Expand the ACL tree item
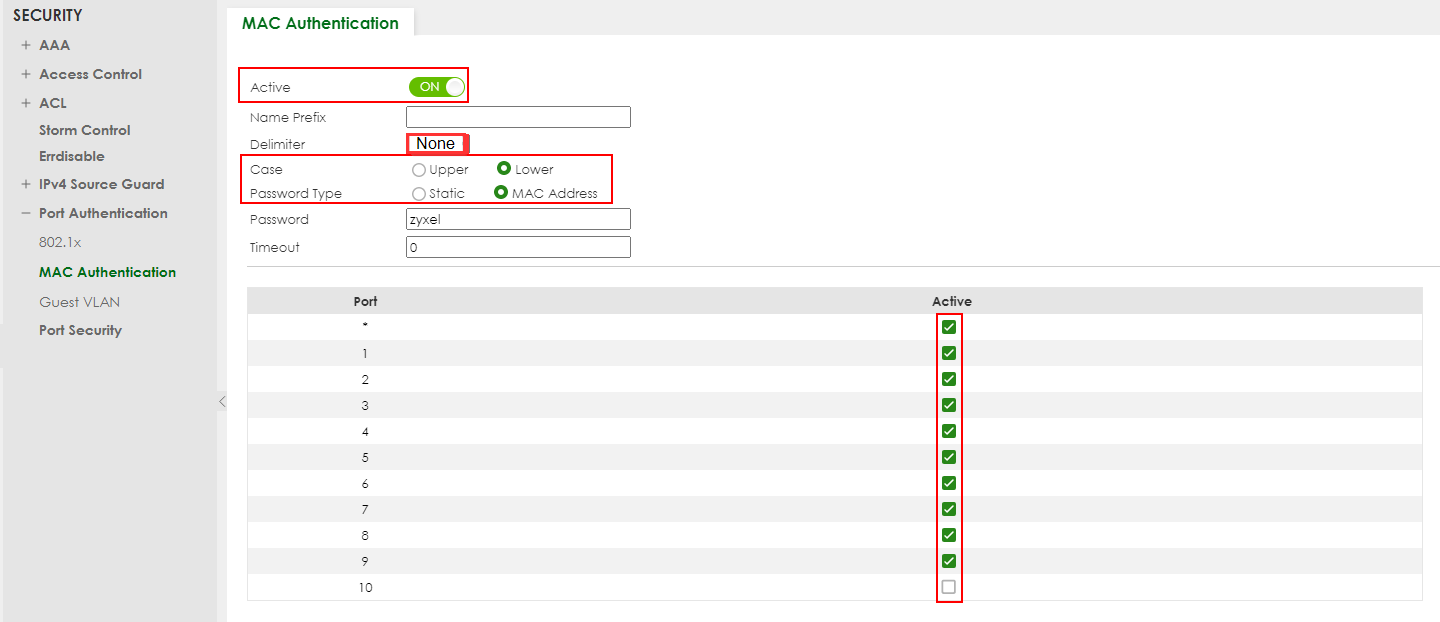Viewport: 1440px width, 622px height. click(26, 103)
